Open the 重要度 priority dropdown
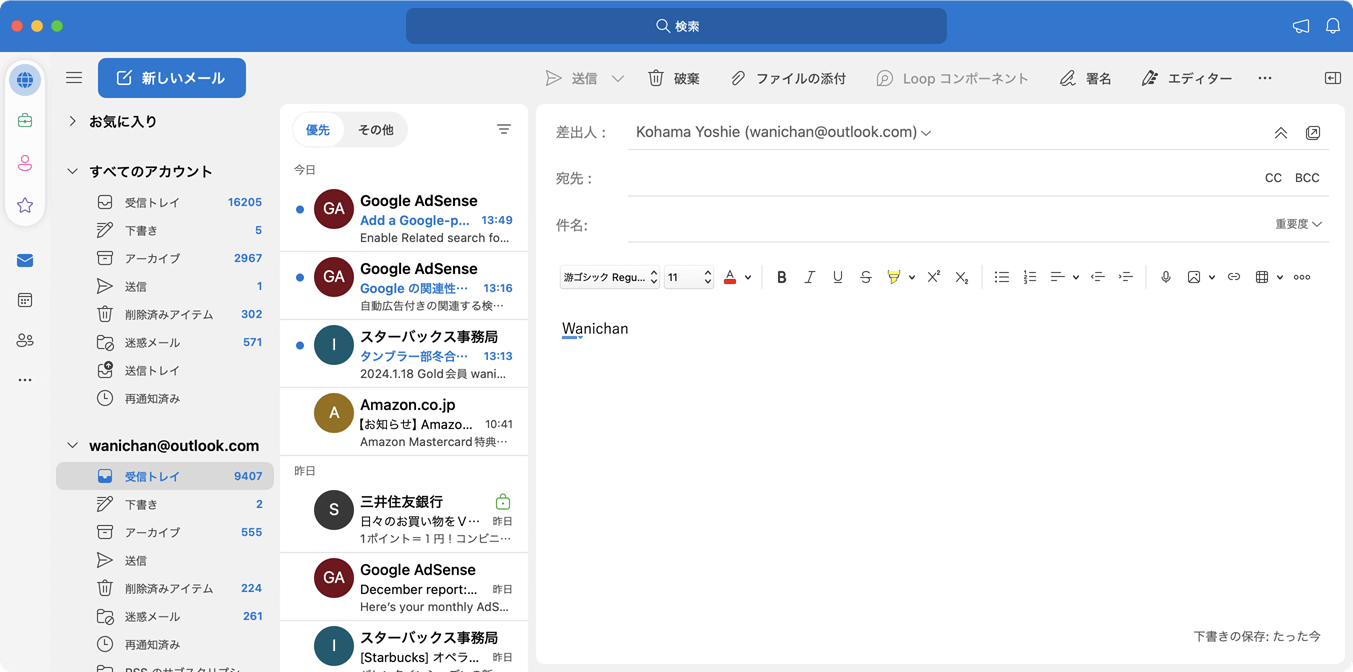 (x=1298, y=224)
